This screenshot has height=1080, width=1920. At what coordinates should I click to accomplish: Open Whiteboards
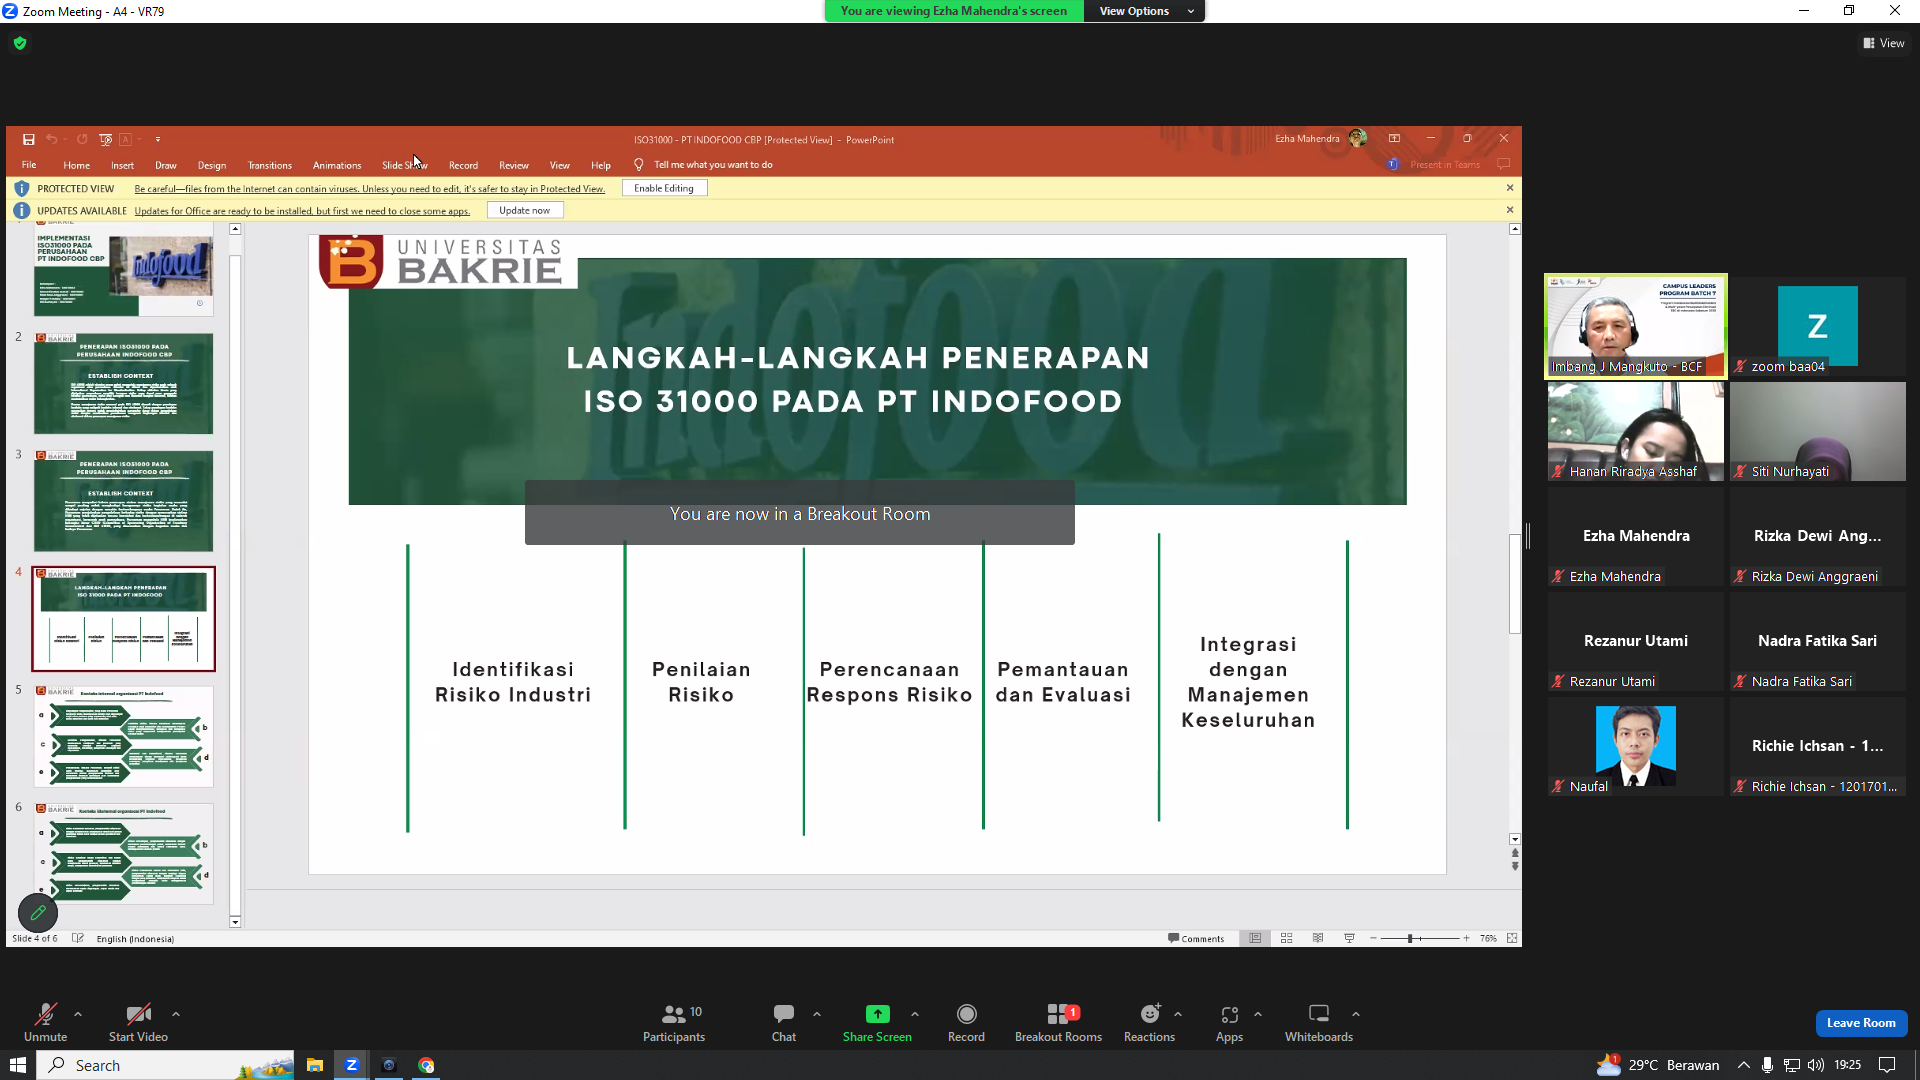tap(1318, 1022)
